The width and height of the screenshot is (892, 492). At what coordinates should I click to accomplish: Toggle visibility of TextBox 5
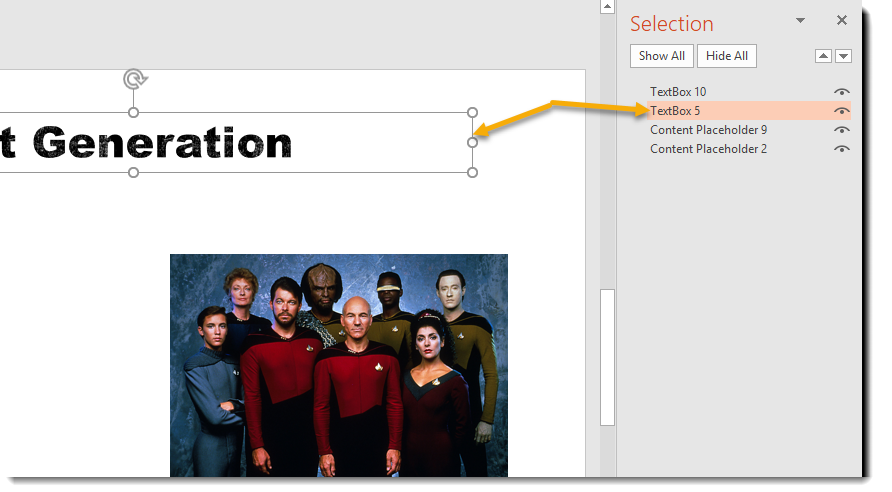click(841, 111)
